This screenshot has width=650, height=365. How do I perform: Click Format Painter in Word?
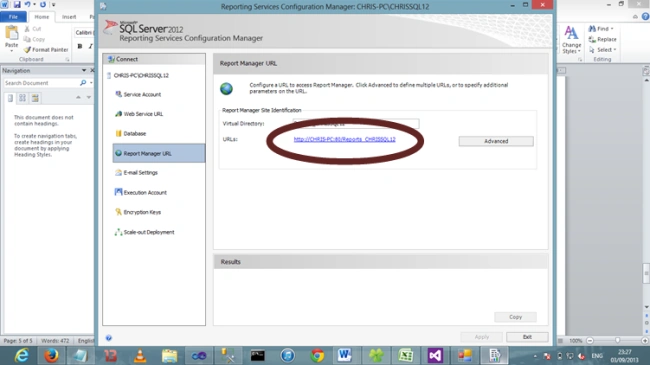pos(46,49)
